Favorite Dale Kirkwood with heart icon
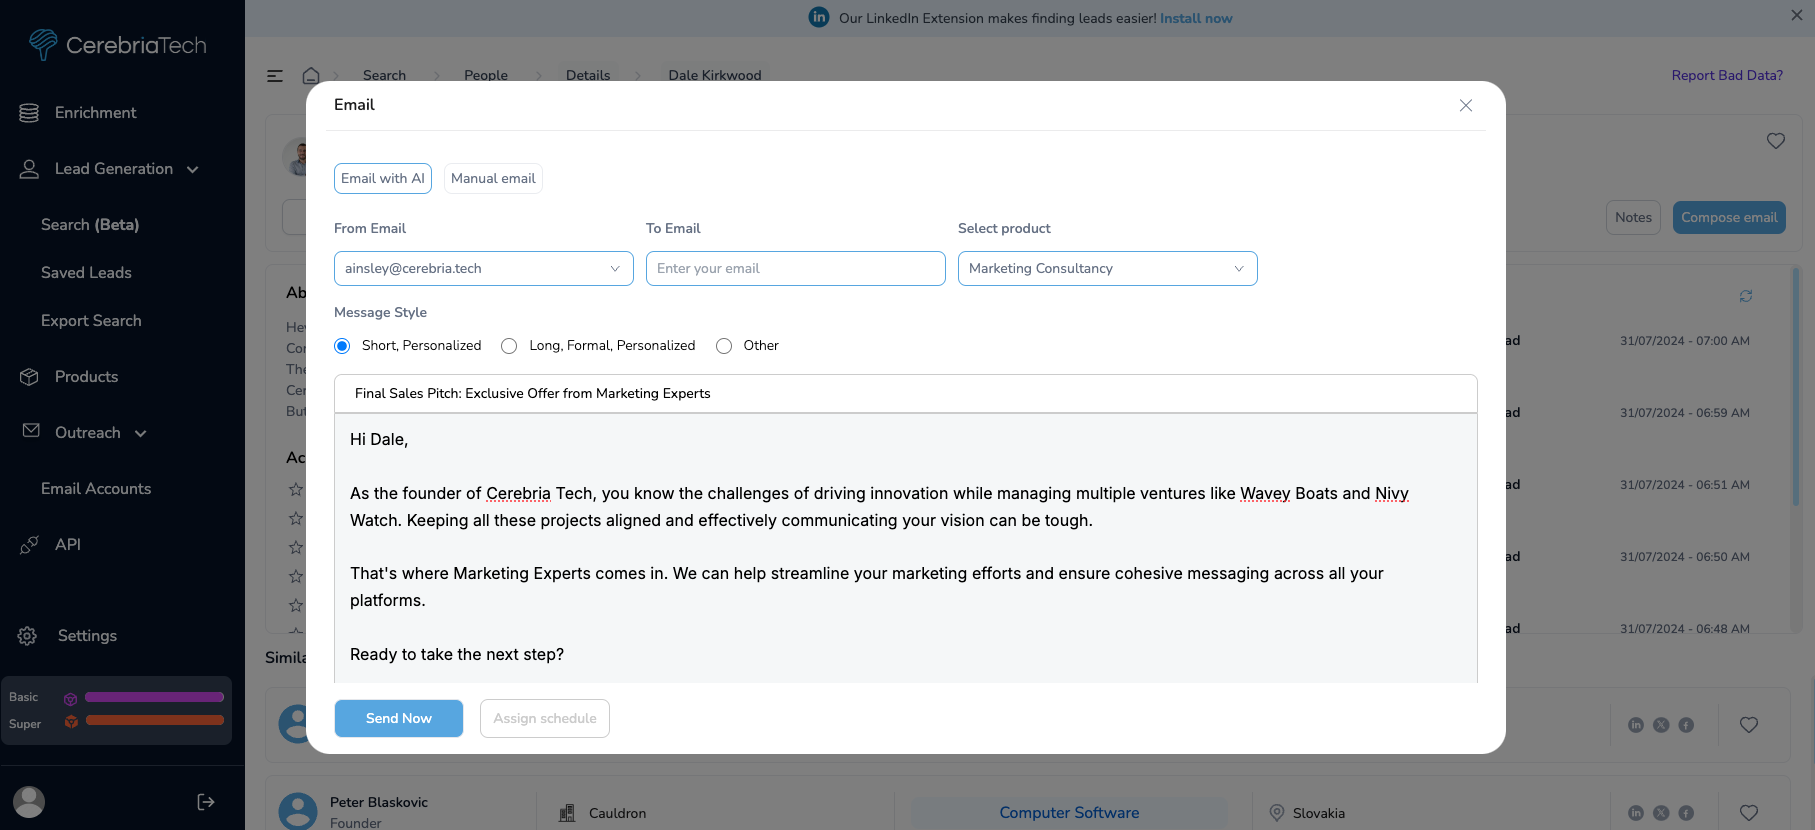This screenshot has width=1815, height=830. (x=1776, y=141)
